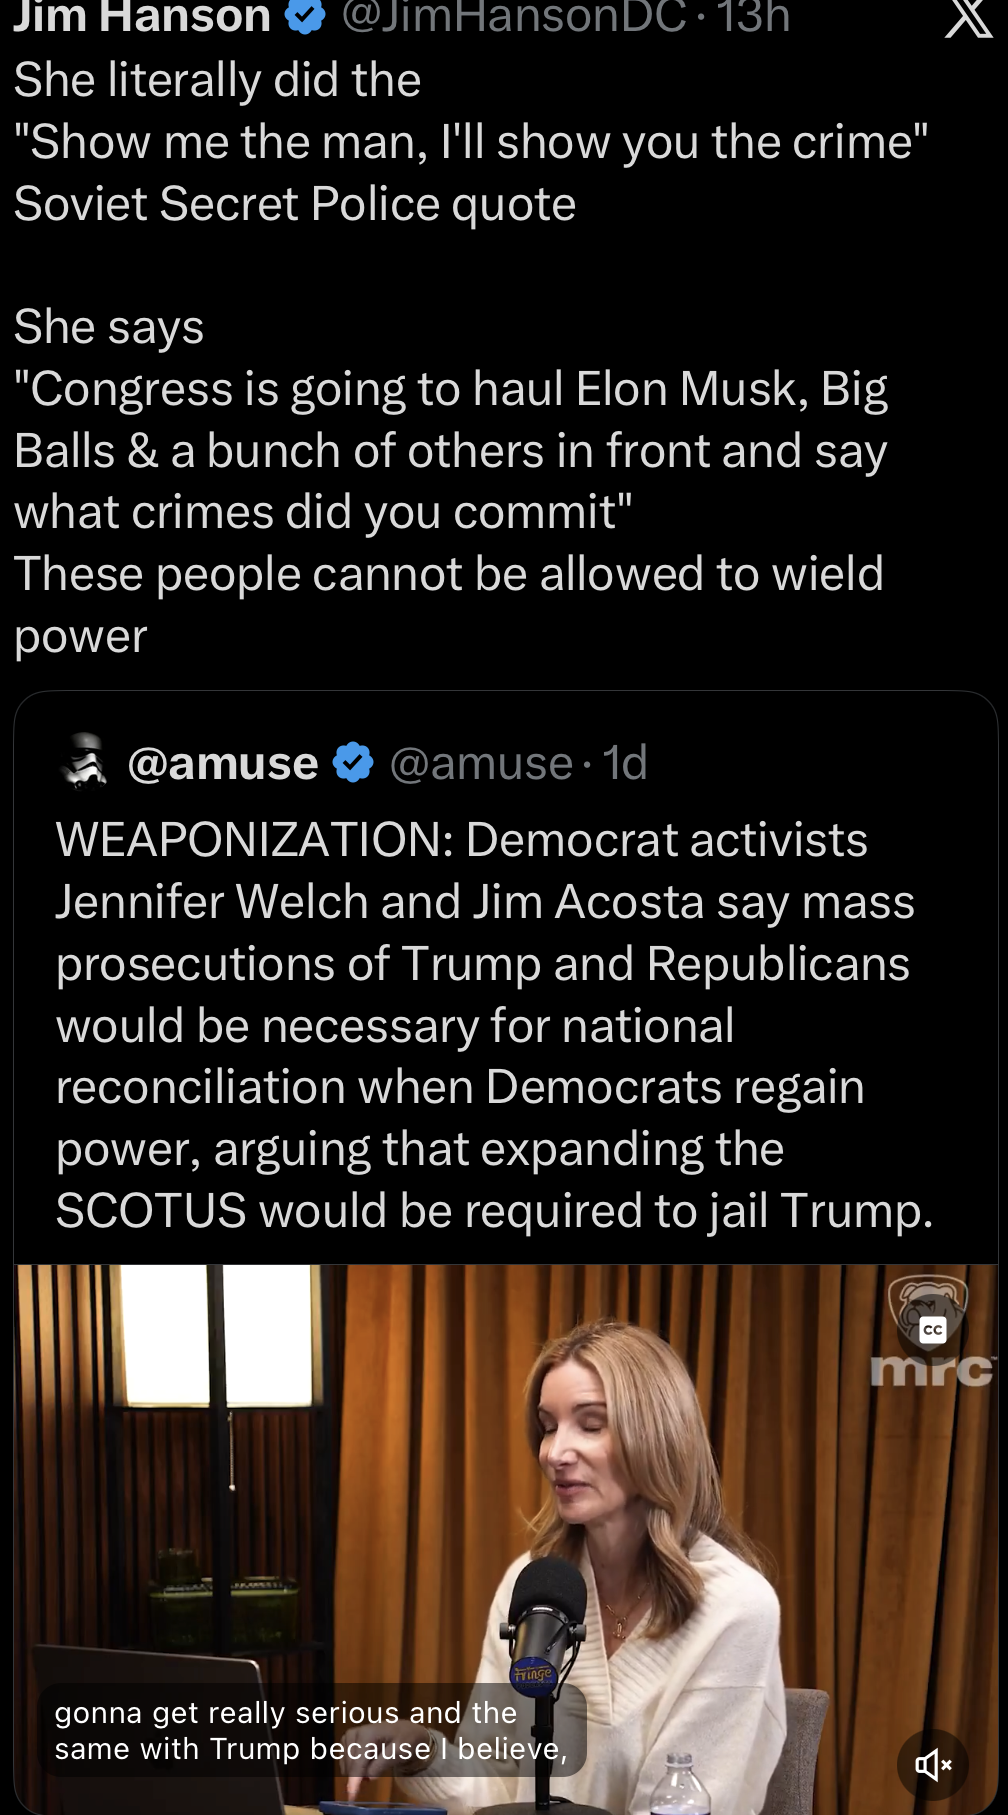Click the "She literally did the" line

[217, 80]
